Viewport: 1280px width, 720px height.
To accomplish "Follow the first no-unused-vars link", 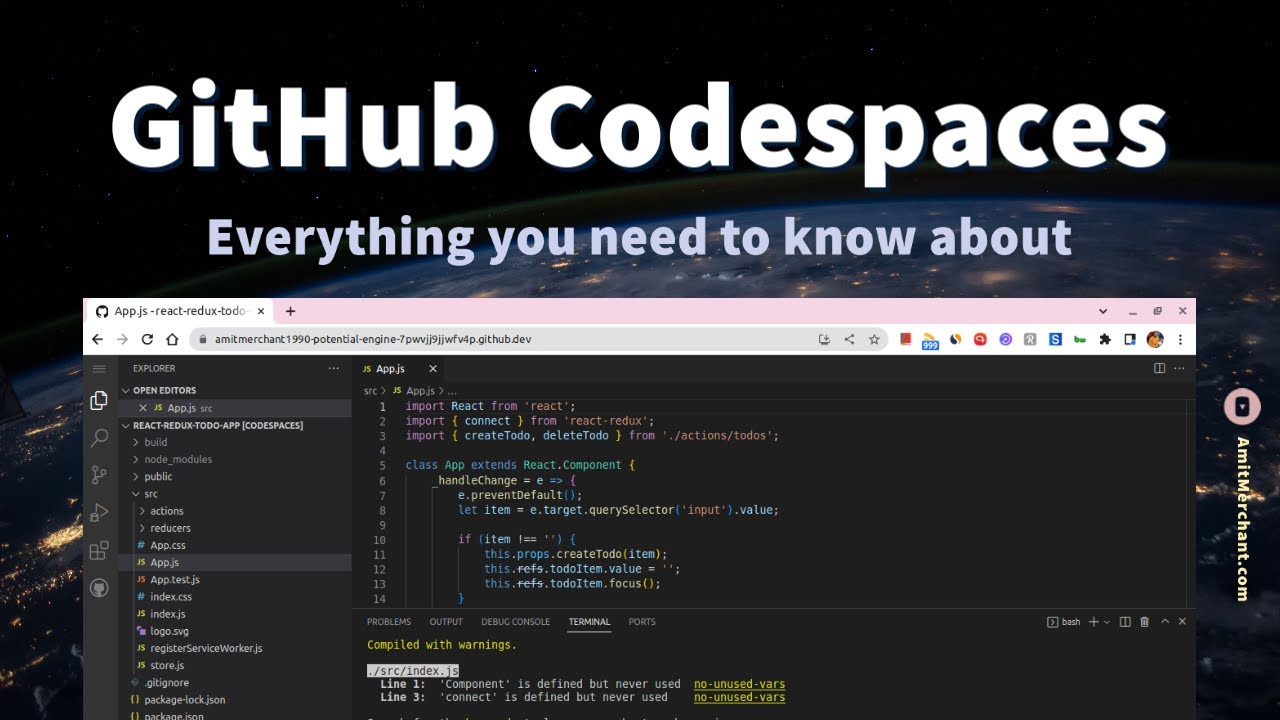I will (739, 684).
